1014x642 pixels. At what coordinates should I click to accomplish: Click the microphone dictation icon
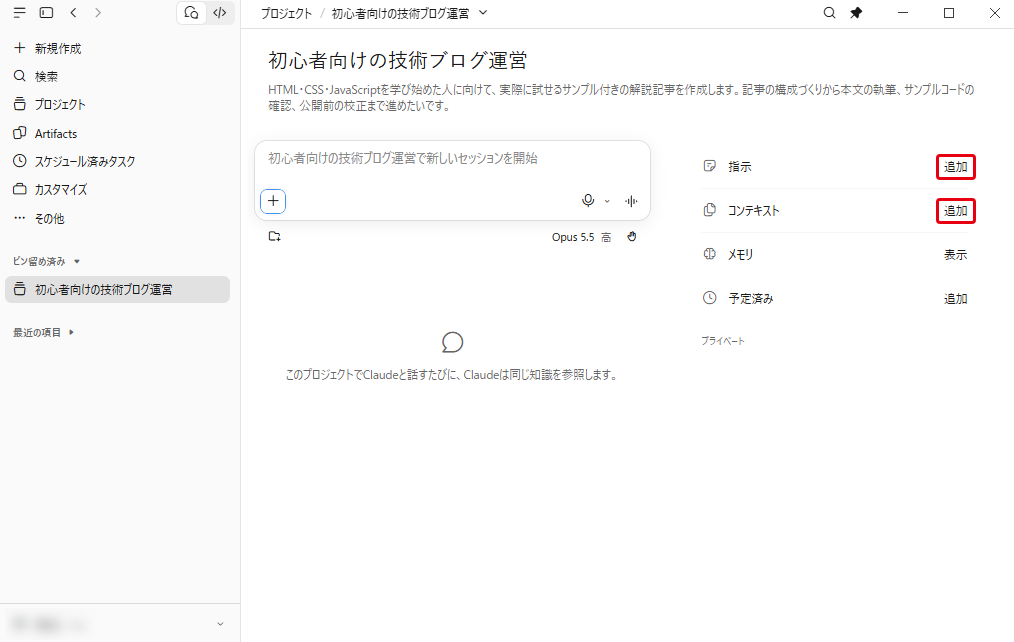pos(588,201)
